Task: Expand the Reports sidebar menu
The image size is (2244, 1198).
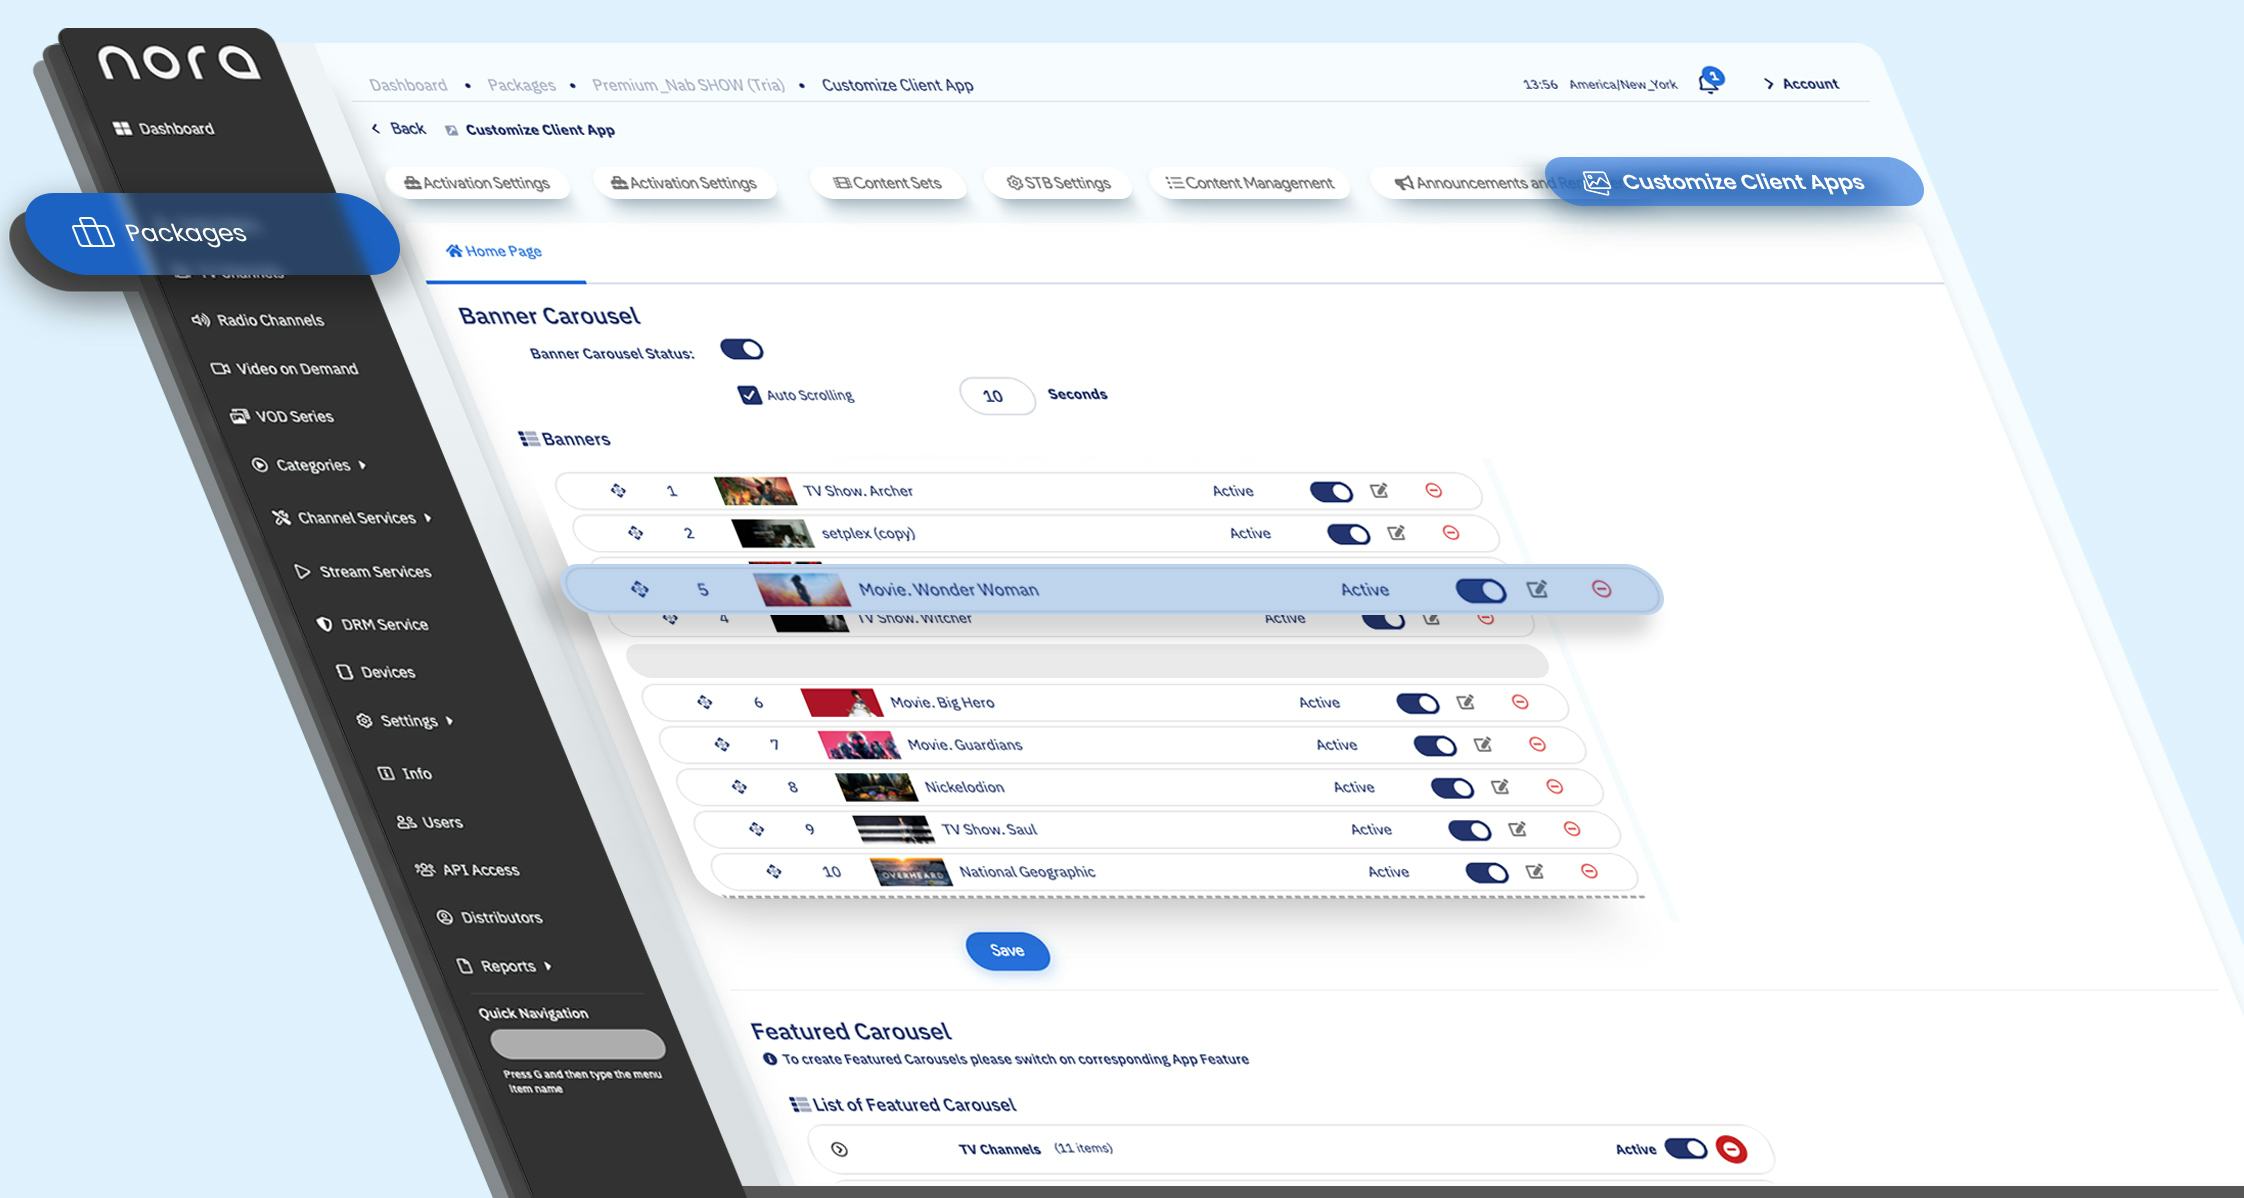Action: tap(508, 966)
